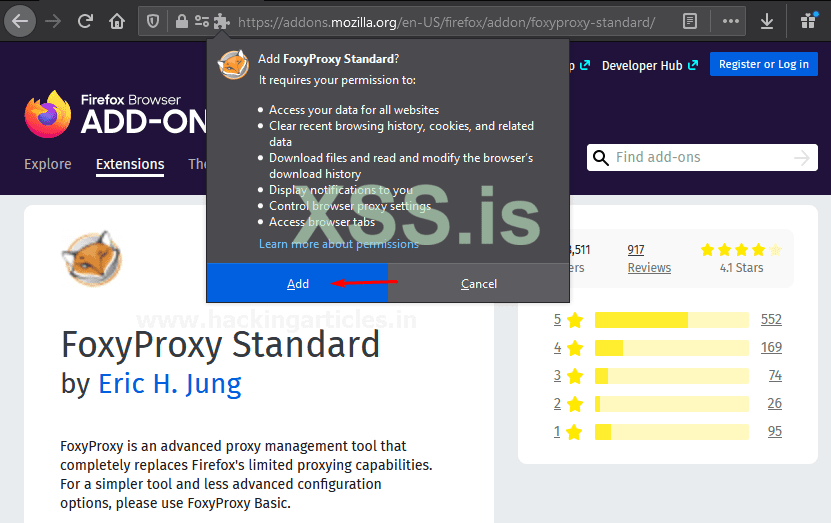Click the padlock site security icon
Viewport: 831px width, 523px height.
pos(182,22)
